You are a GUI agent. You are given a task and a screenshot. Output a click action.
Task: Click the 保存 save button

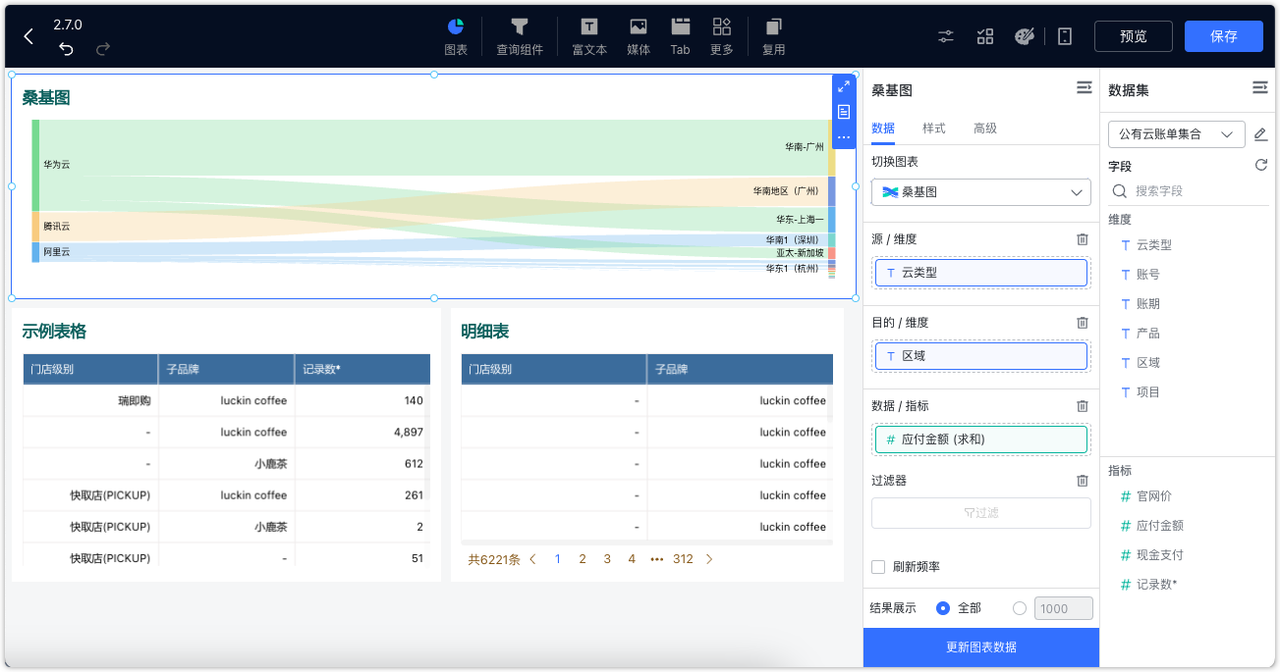click(1223, 35)
